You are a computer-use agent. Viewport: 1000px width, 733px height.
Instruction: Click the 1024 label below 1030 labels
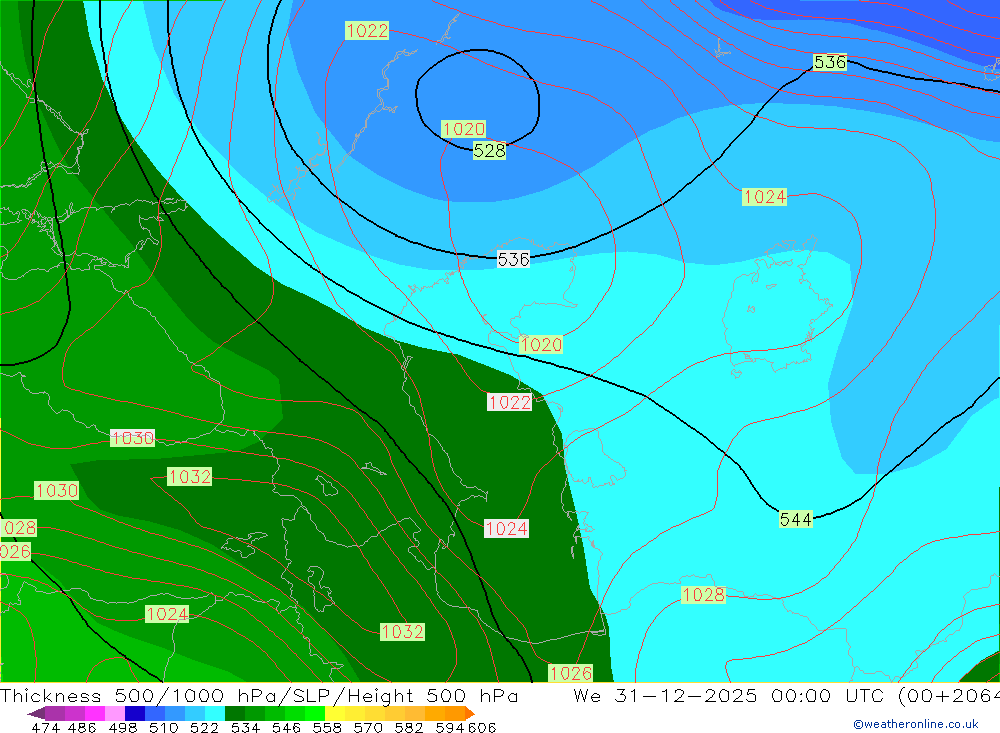[167, 614]
